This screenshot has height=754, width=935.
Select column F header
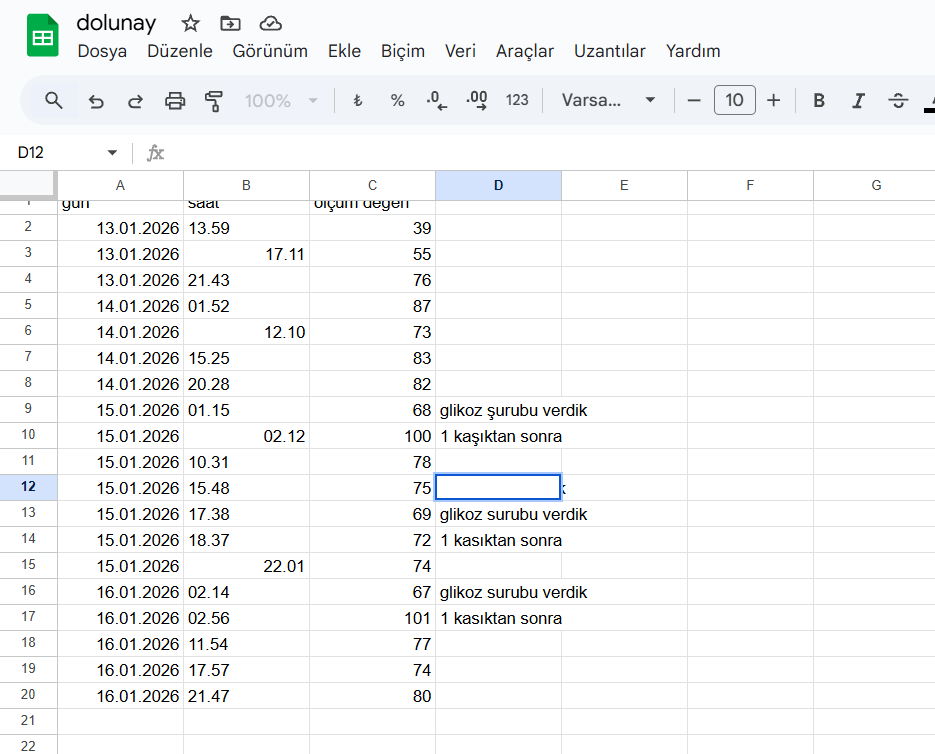[x=750, y=186]
